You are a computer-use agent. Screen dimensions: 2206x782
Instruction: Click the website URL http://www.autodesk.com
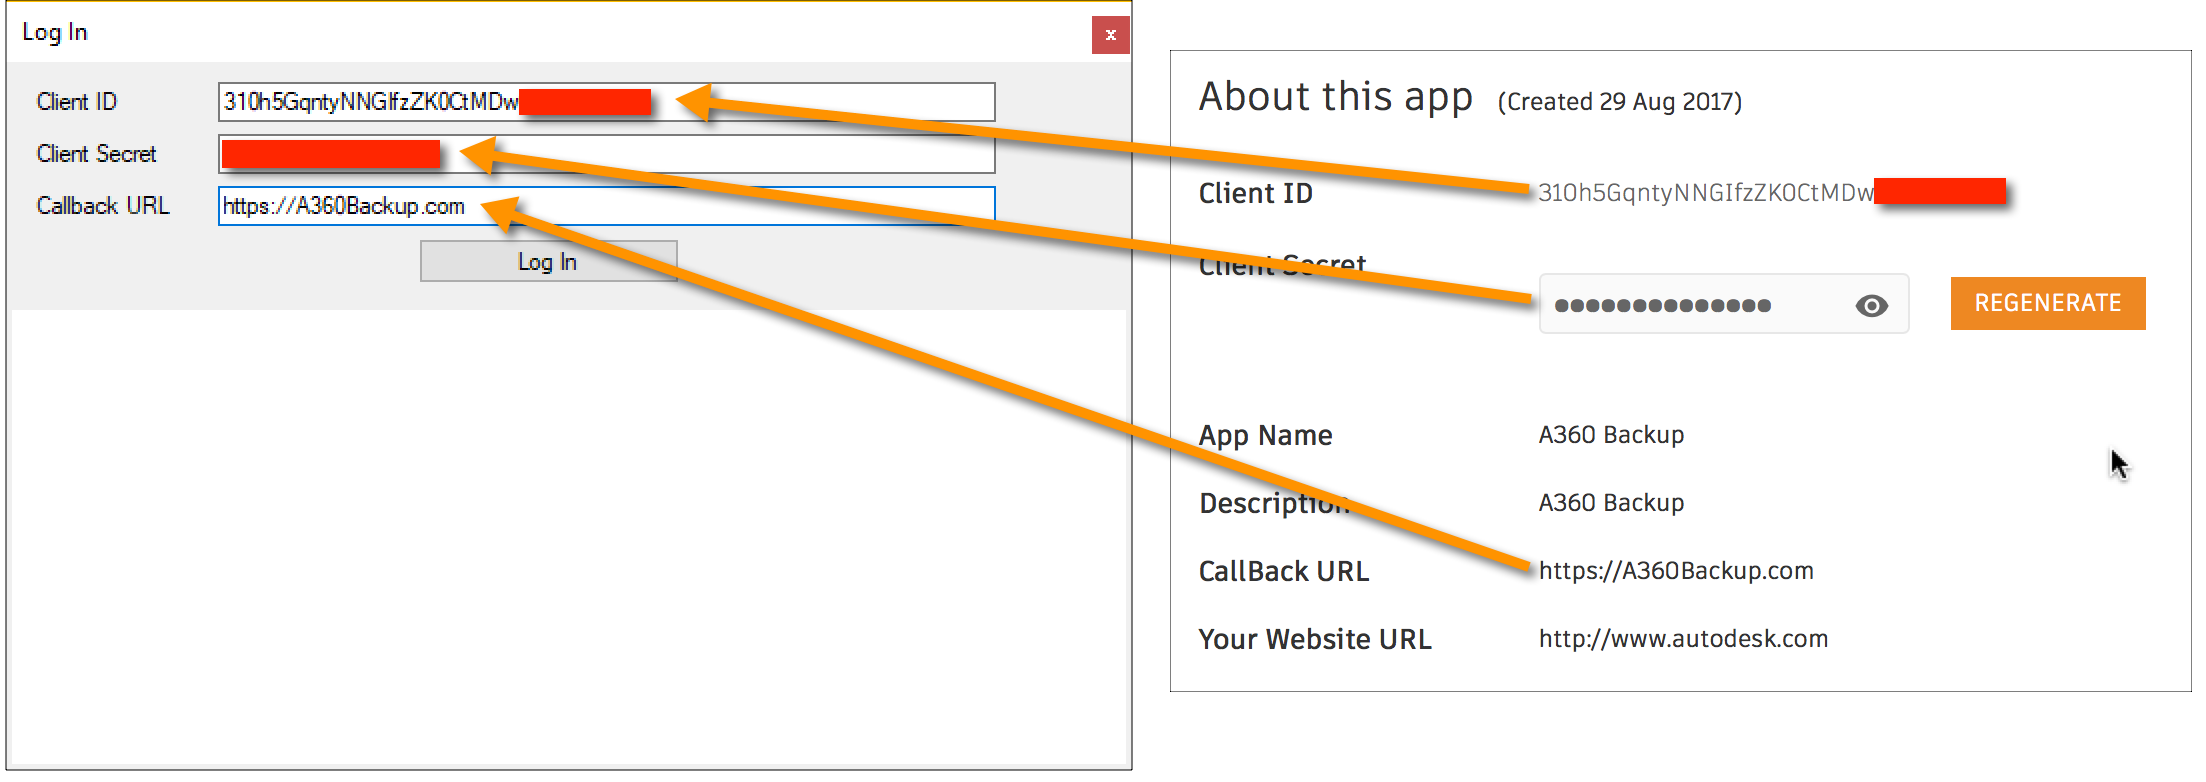pyautogui.click(x=1683, y=639)
